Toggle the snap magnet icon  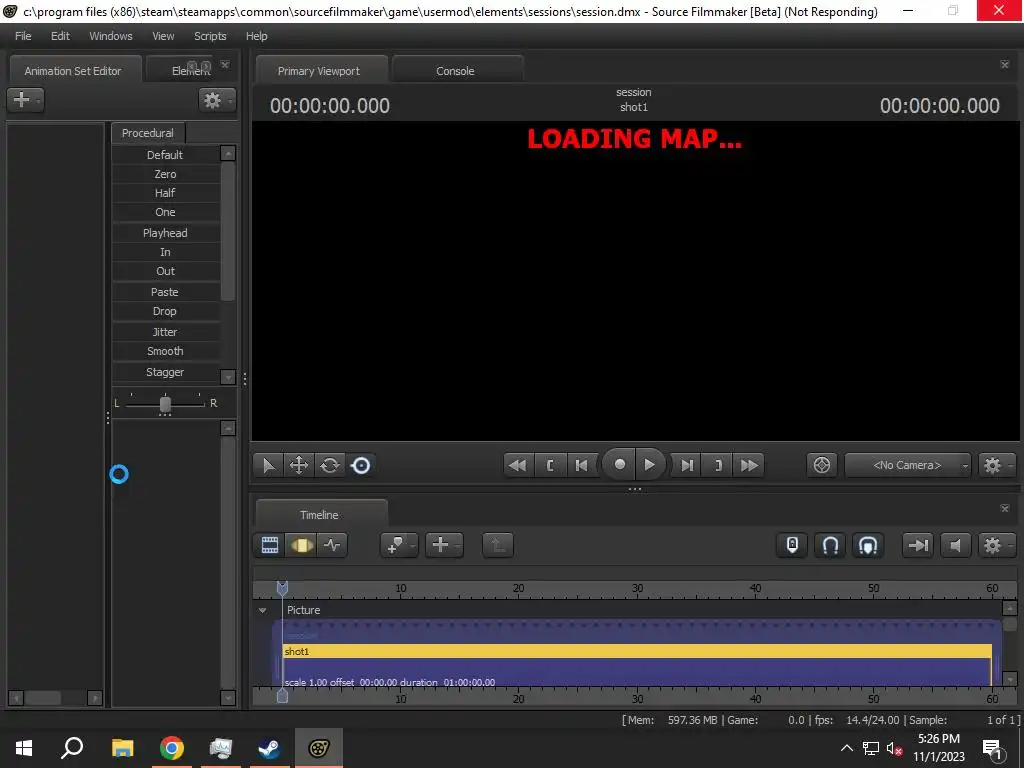click(x=830, y=545)
